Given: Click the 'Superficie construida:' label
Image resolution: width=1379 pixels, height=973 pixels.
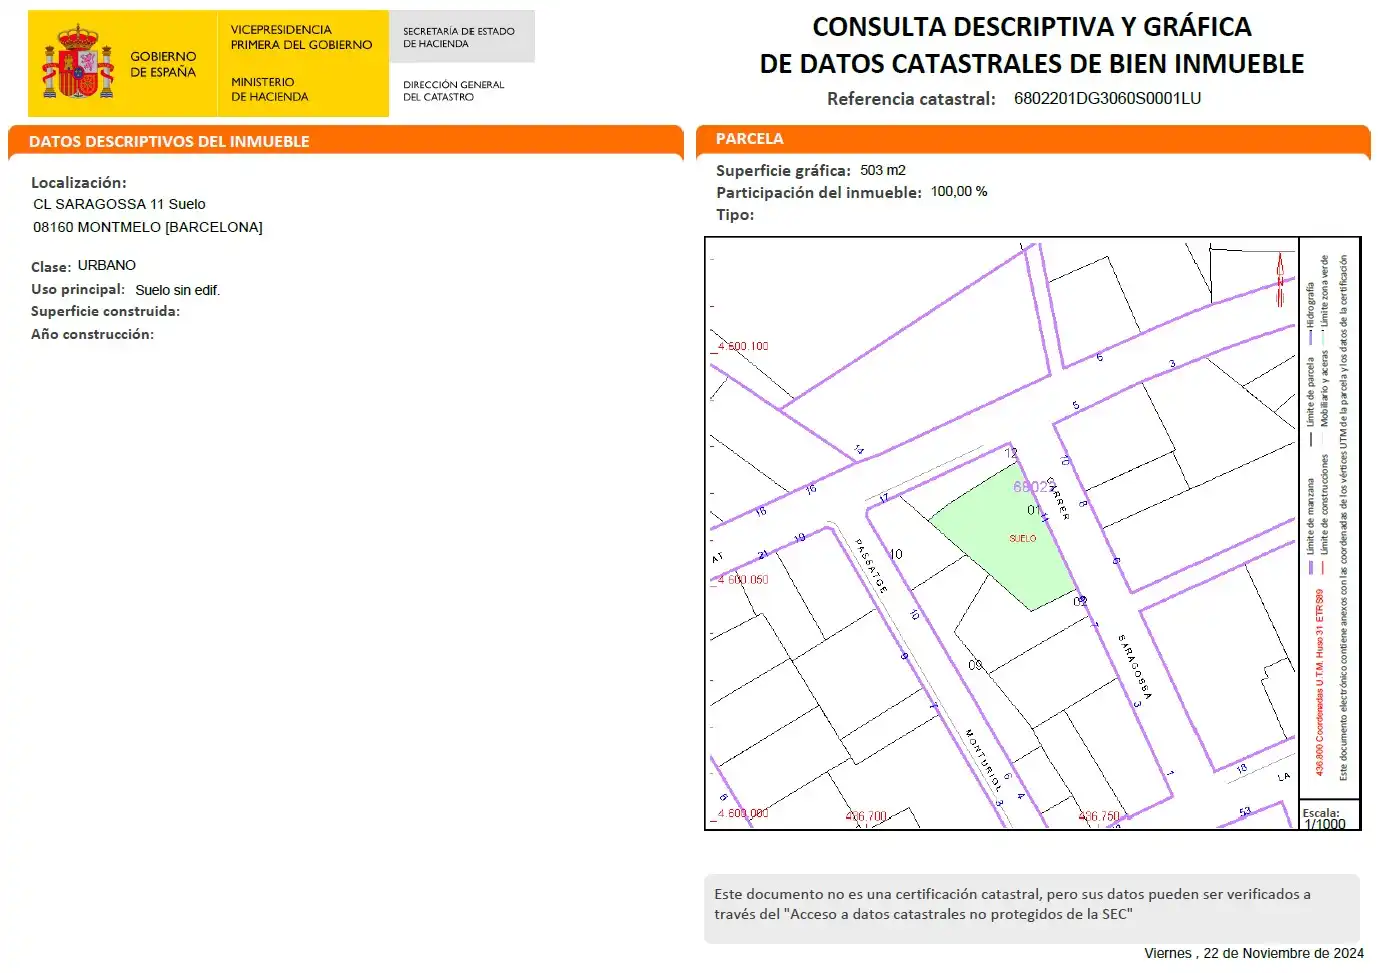Looking at the screenshot, I should [x=105, y=311].
